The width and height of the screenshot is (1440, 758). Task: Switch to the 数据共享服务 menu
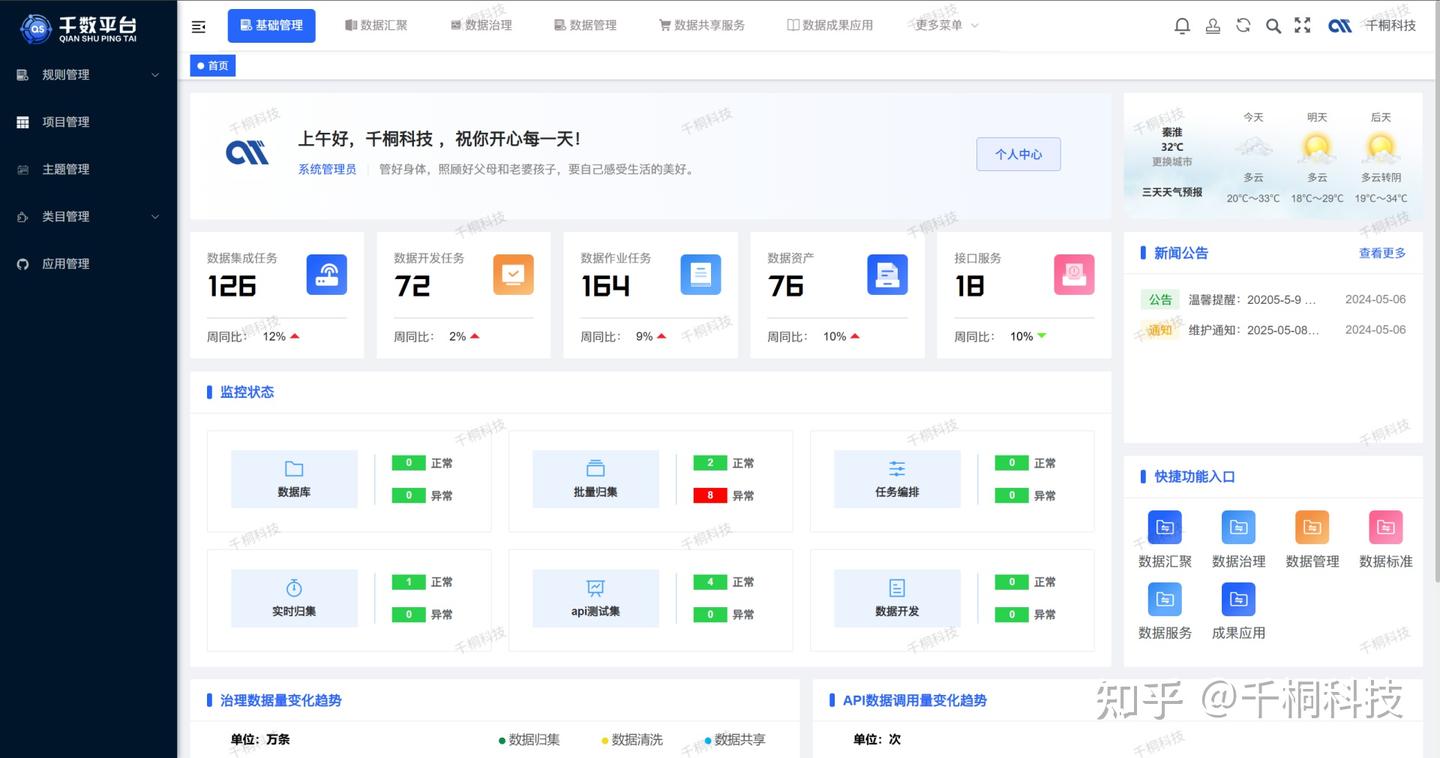coord(702,25)
